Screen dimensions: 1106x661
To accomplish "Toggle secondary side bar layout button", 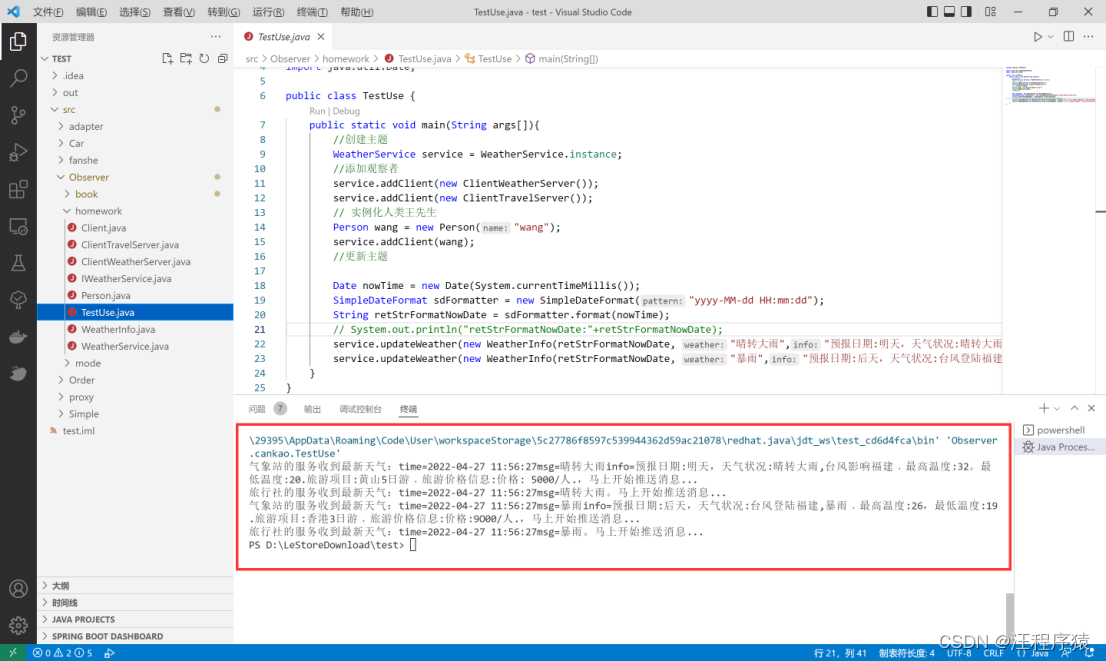I will point(966,12).
